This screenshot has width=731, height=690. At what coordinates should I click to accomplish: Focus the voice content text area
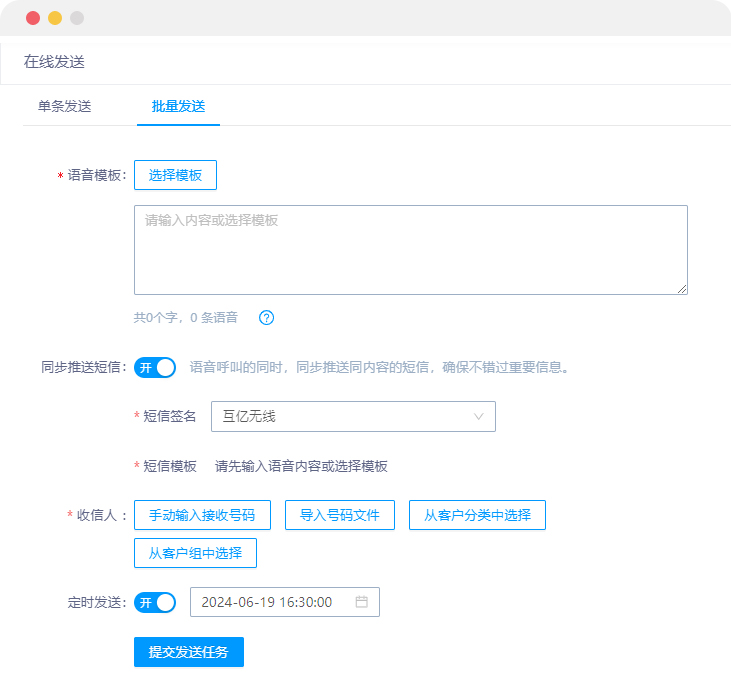pyautogui.click(x=410, y=250)
